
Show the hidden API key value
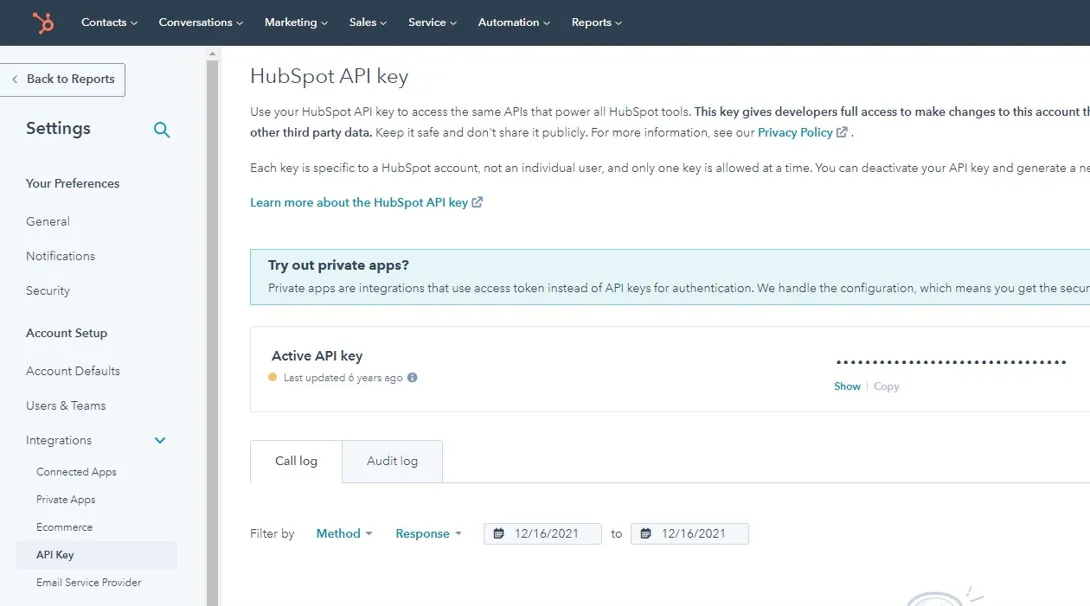(x=847, y=386)
